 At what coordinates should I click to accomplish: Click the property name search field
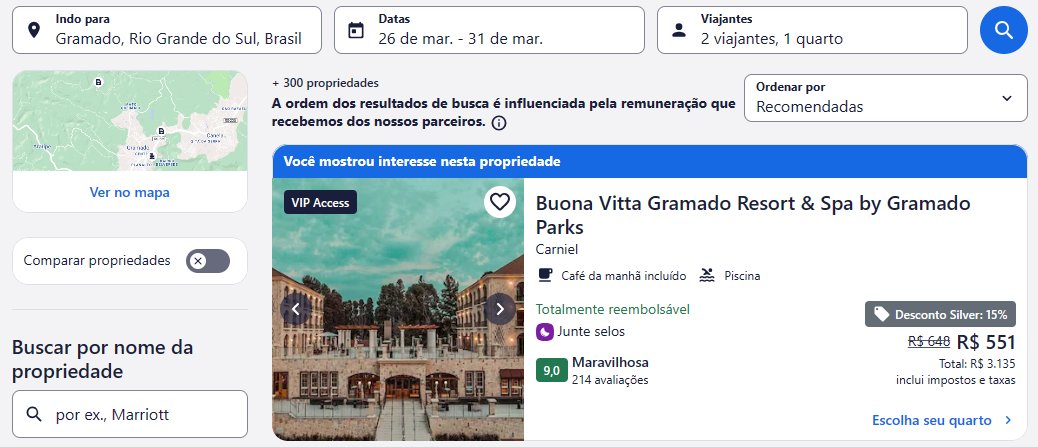pos(130,415)
